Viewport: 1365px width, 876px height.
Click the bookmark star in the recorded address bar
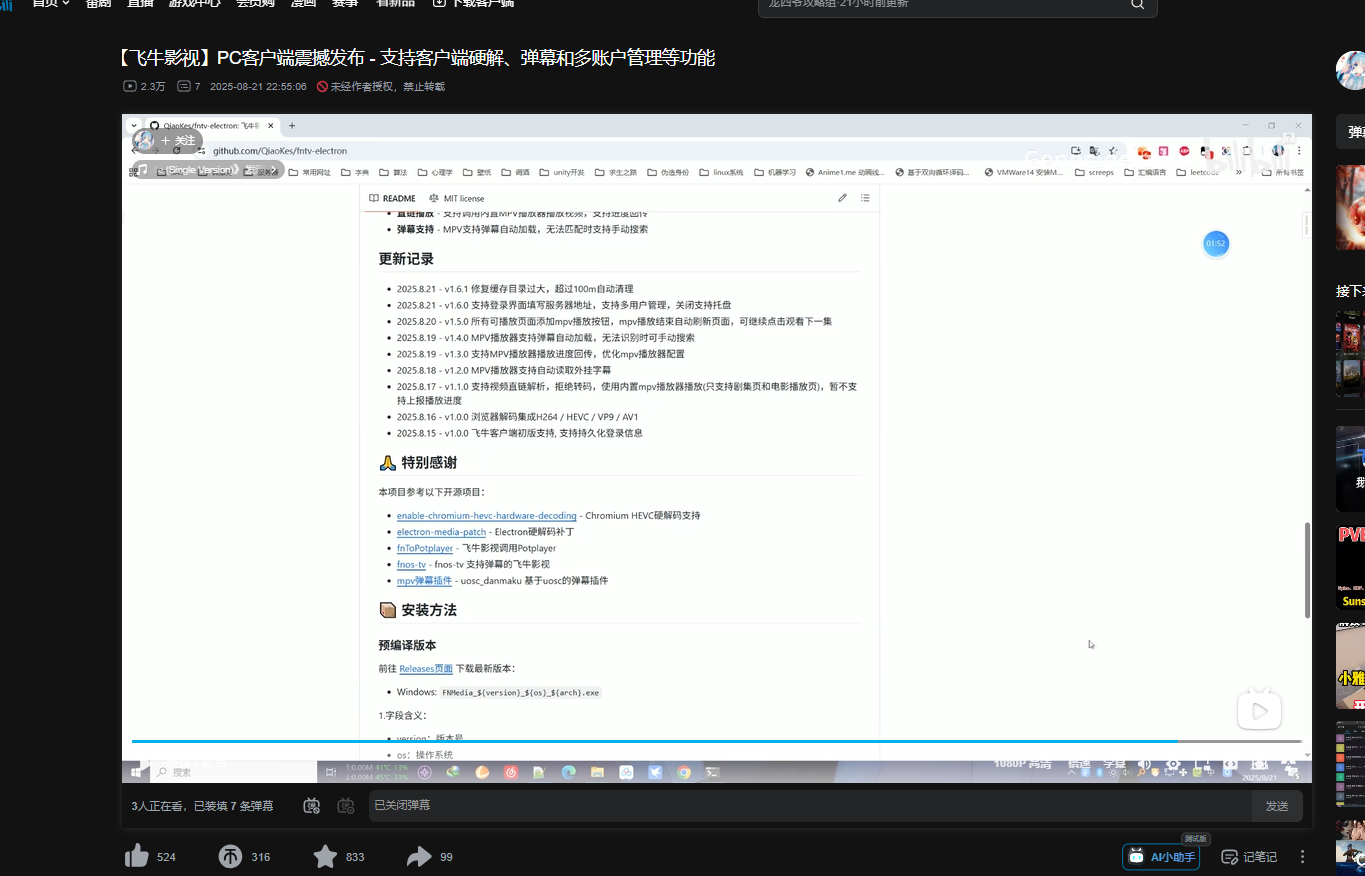(1113, 151)
